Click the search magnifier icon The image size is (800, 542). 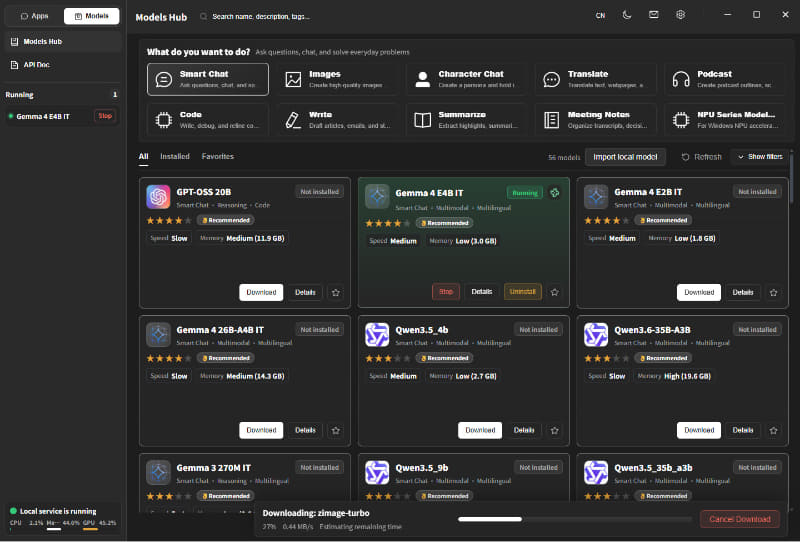point(203,16)
